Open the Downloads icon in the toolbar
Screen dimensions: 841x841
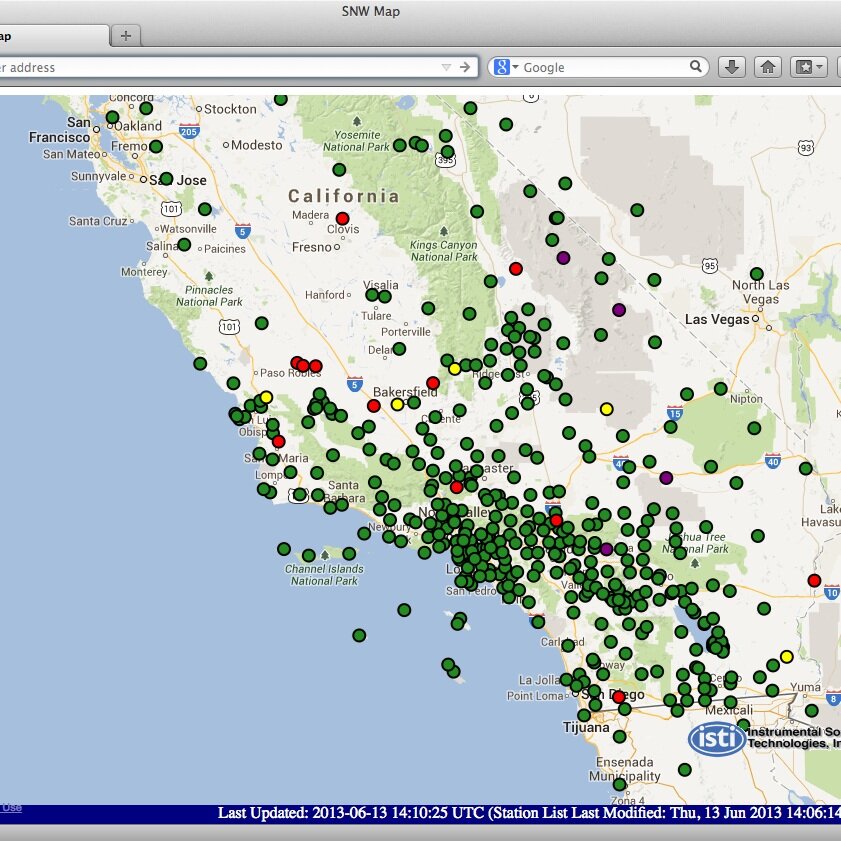pyautogui.click(x=734, y=67)
